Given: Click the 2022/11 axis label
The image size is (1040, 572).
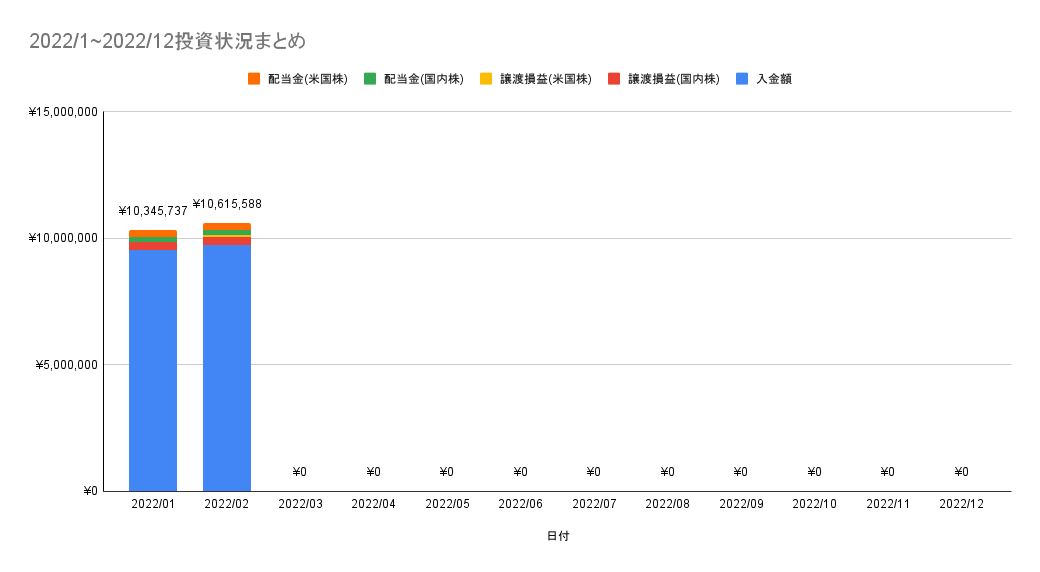Looking at the screenshot, I should click(x=888, y=504).
